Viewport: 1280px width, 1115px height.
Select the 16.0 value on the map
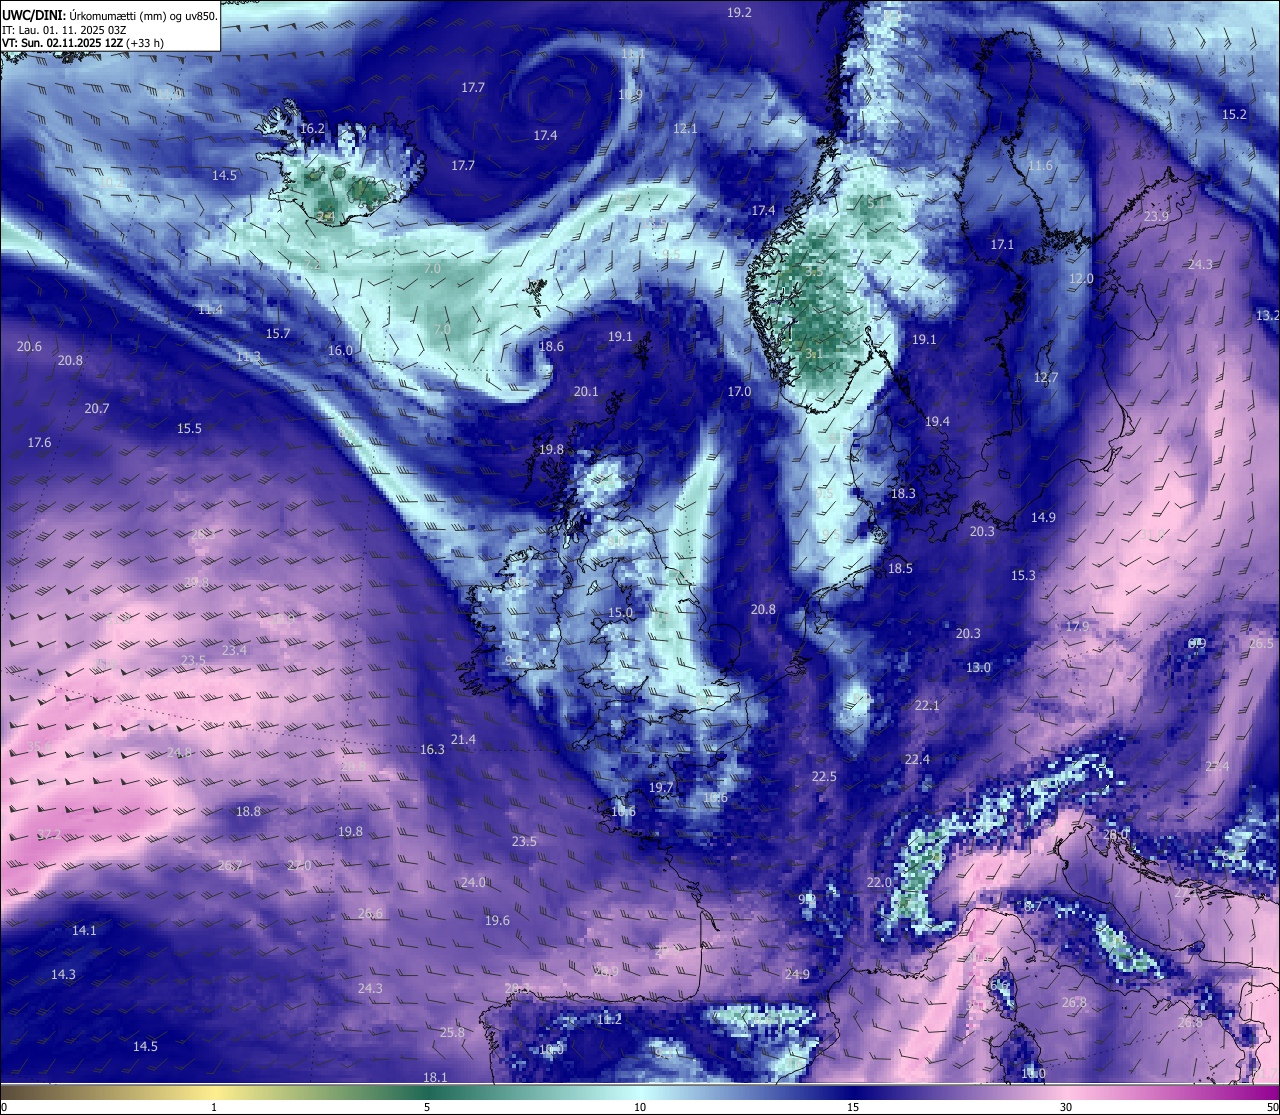340,350
